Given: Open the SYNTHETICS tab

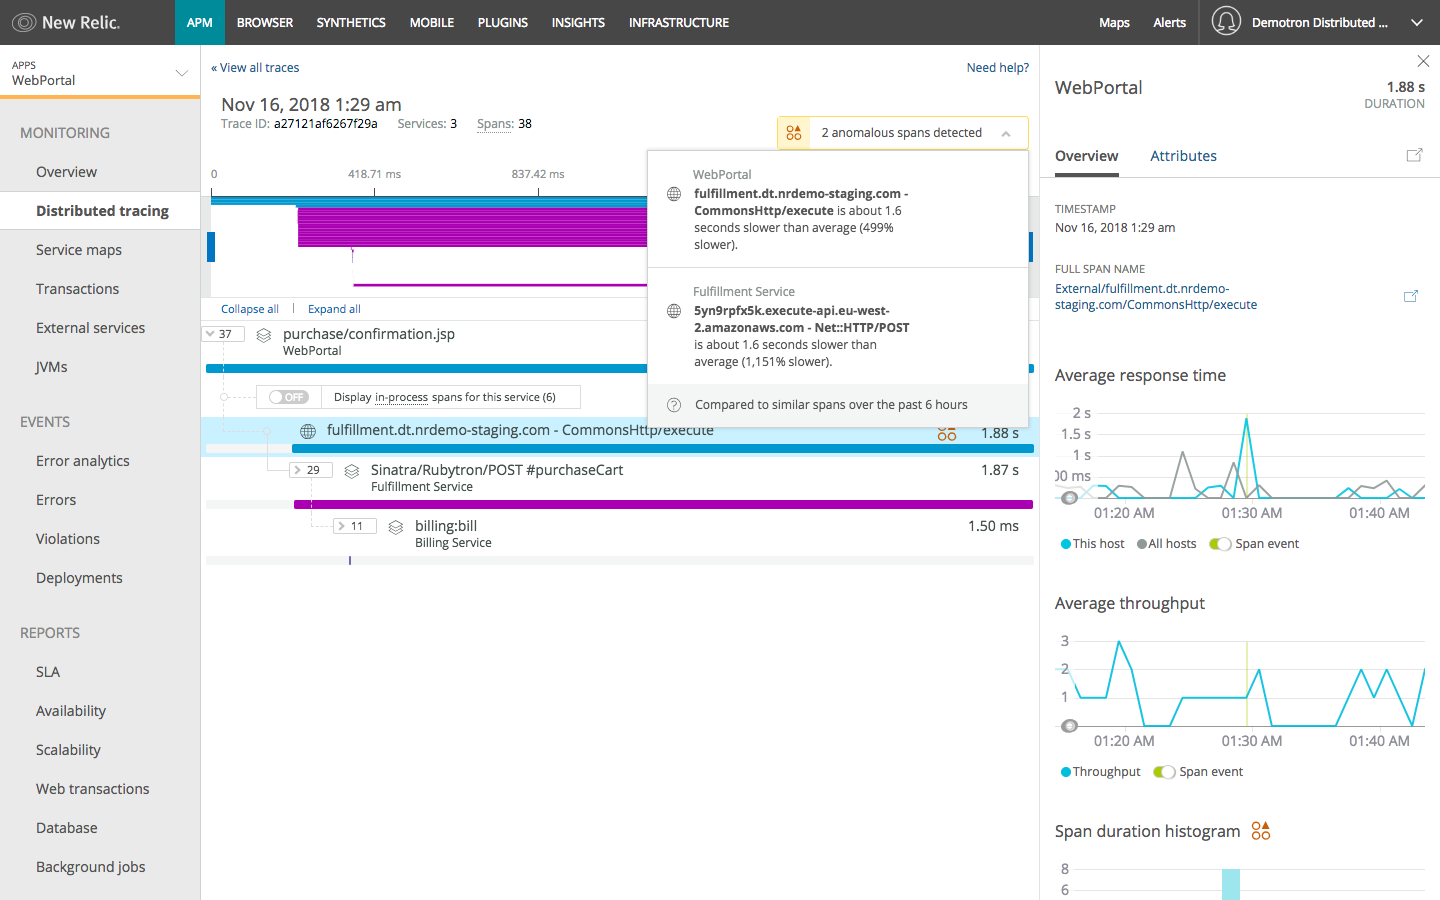Looking at the screenshot, I should pos(351,22).
